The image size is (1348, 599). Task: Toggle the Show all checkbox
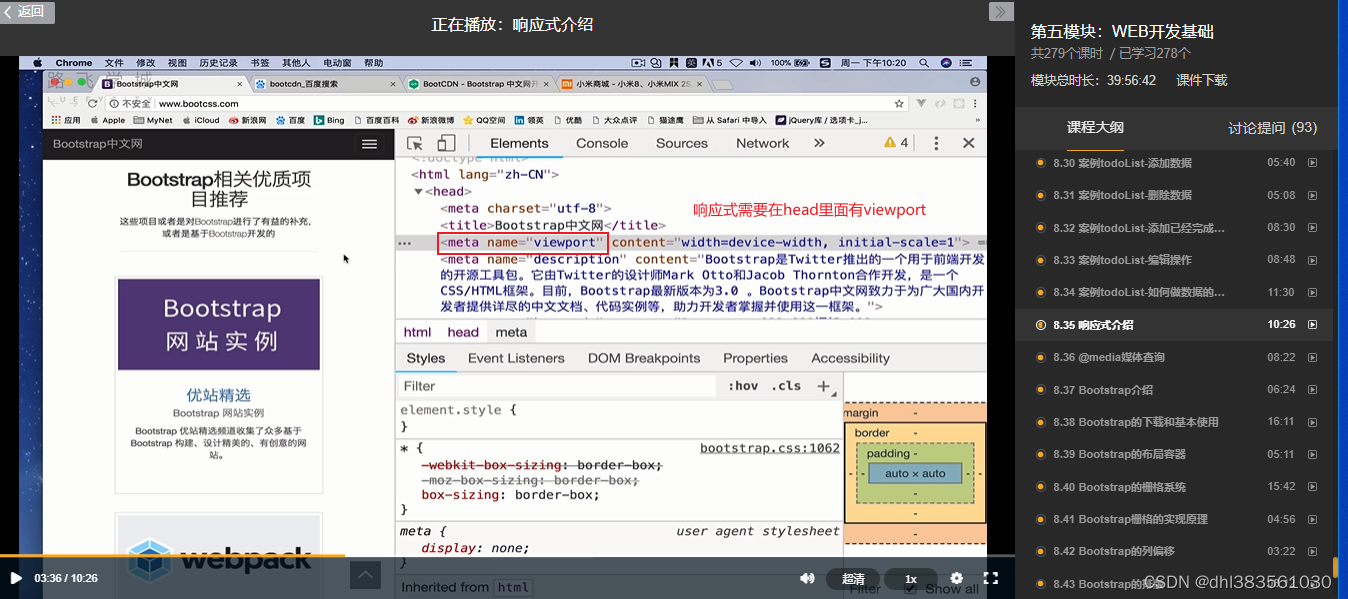(909, 588)
